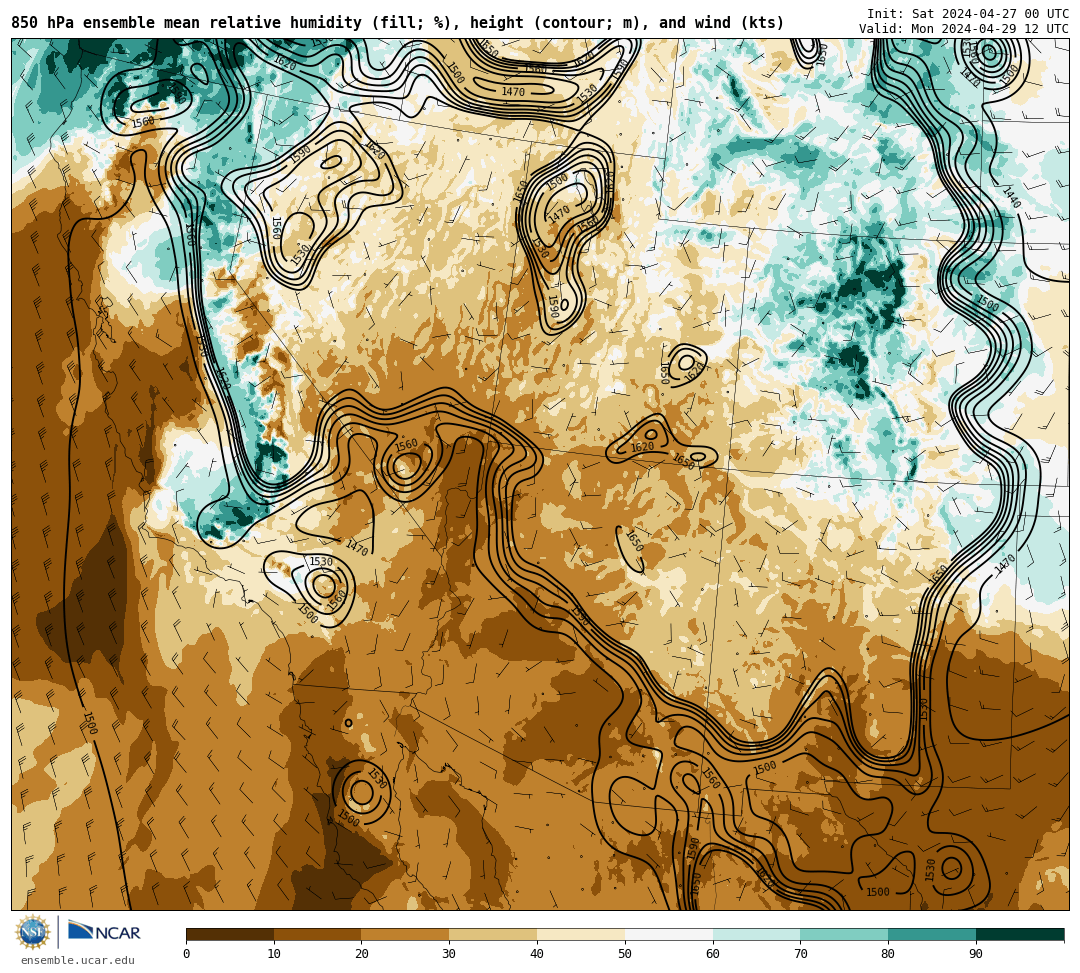
Task: Click the 30-40 tan colorbar segment
Action: coord(493,934)
